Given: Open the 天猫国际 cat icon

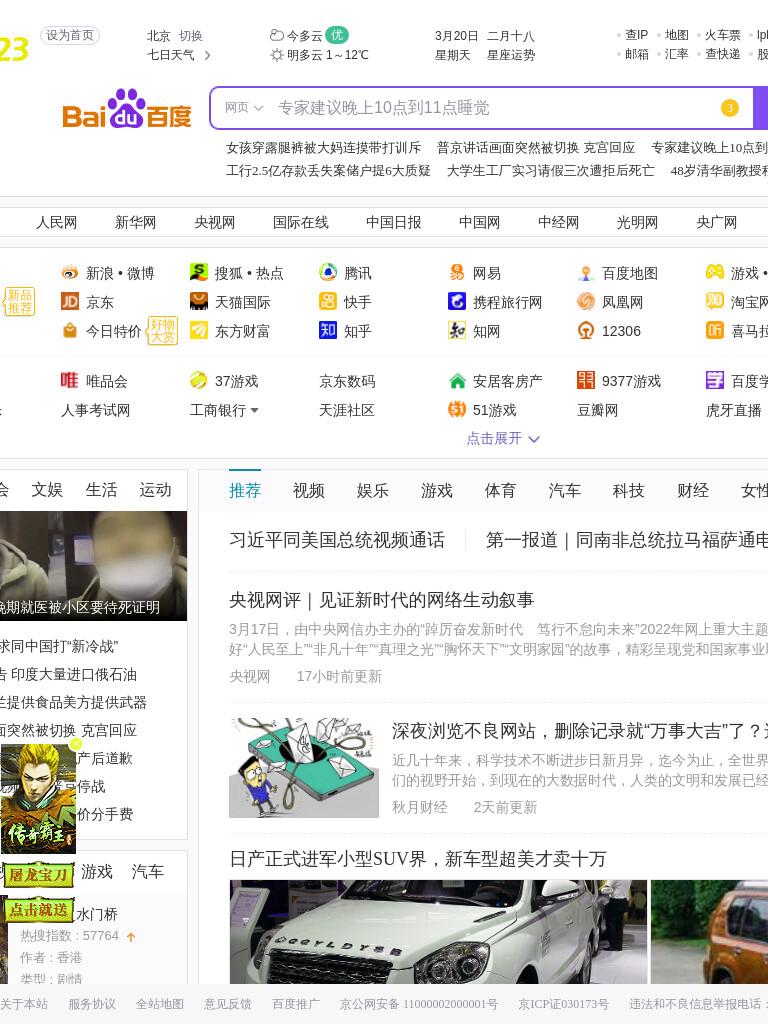Looking at the screenshot, I should click(199, 301).
